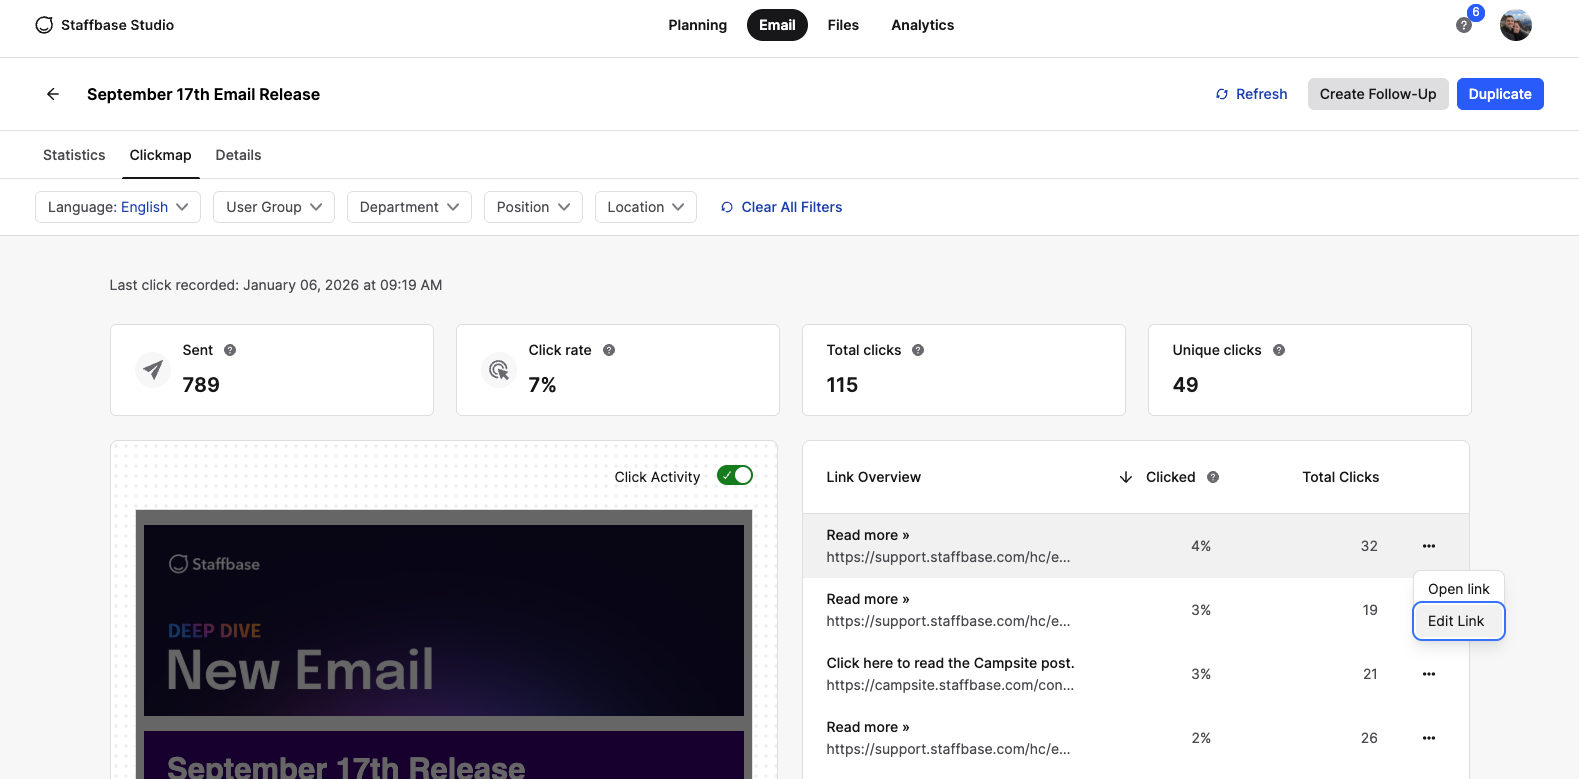
Task: Select the Email nav item
Action: tap(777, 25)
